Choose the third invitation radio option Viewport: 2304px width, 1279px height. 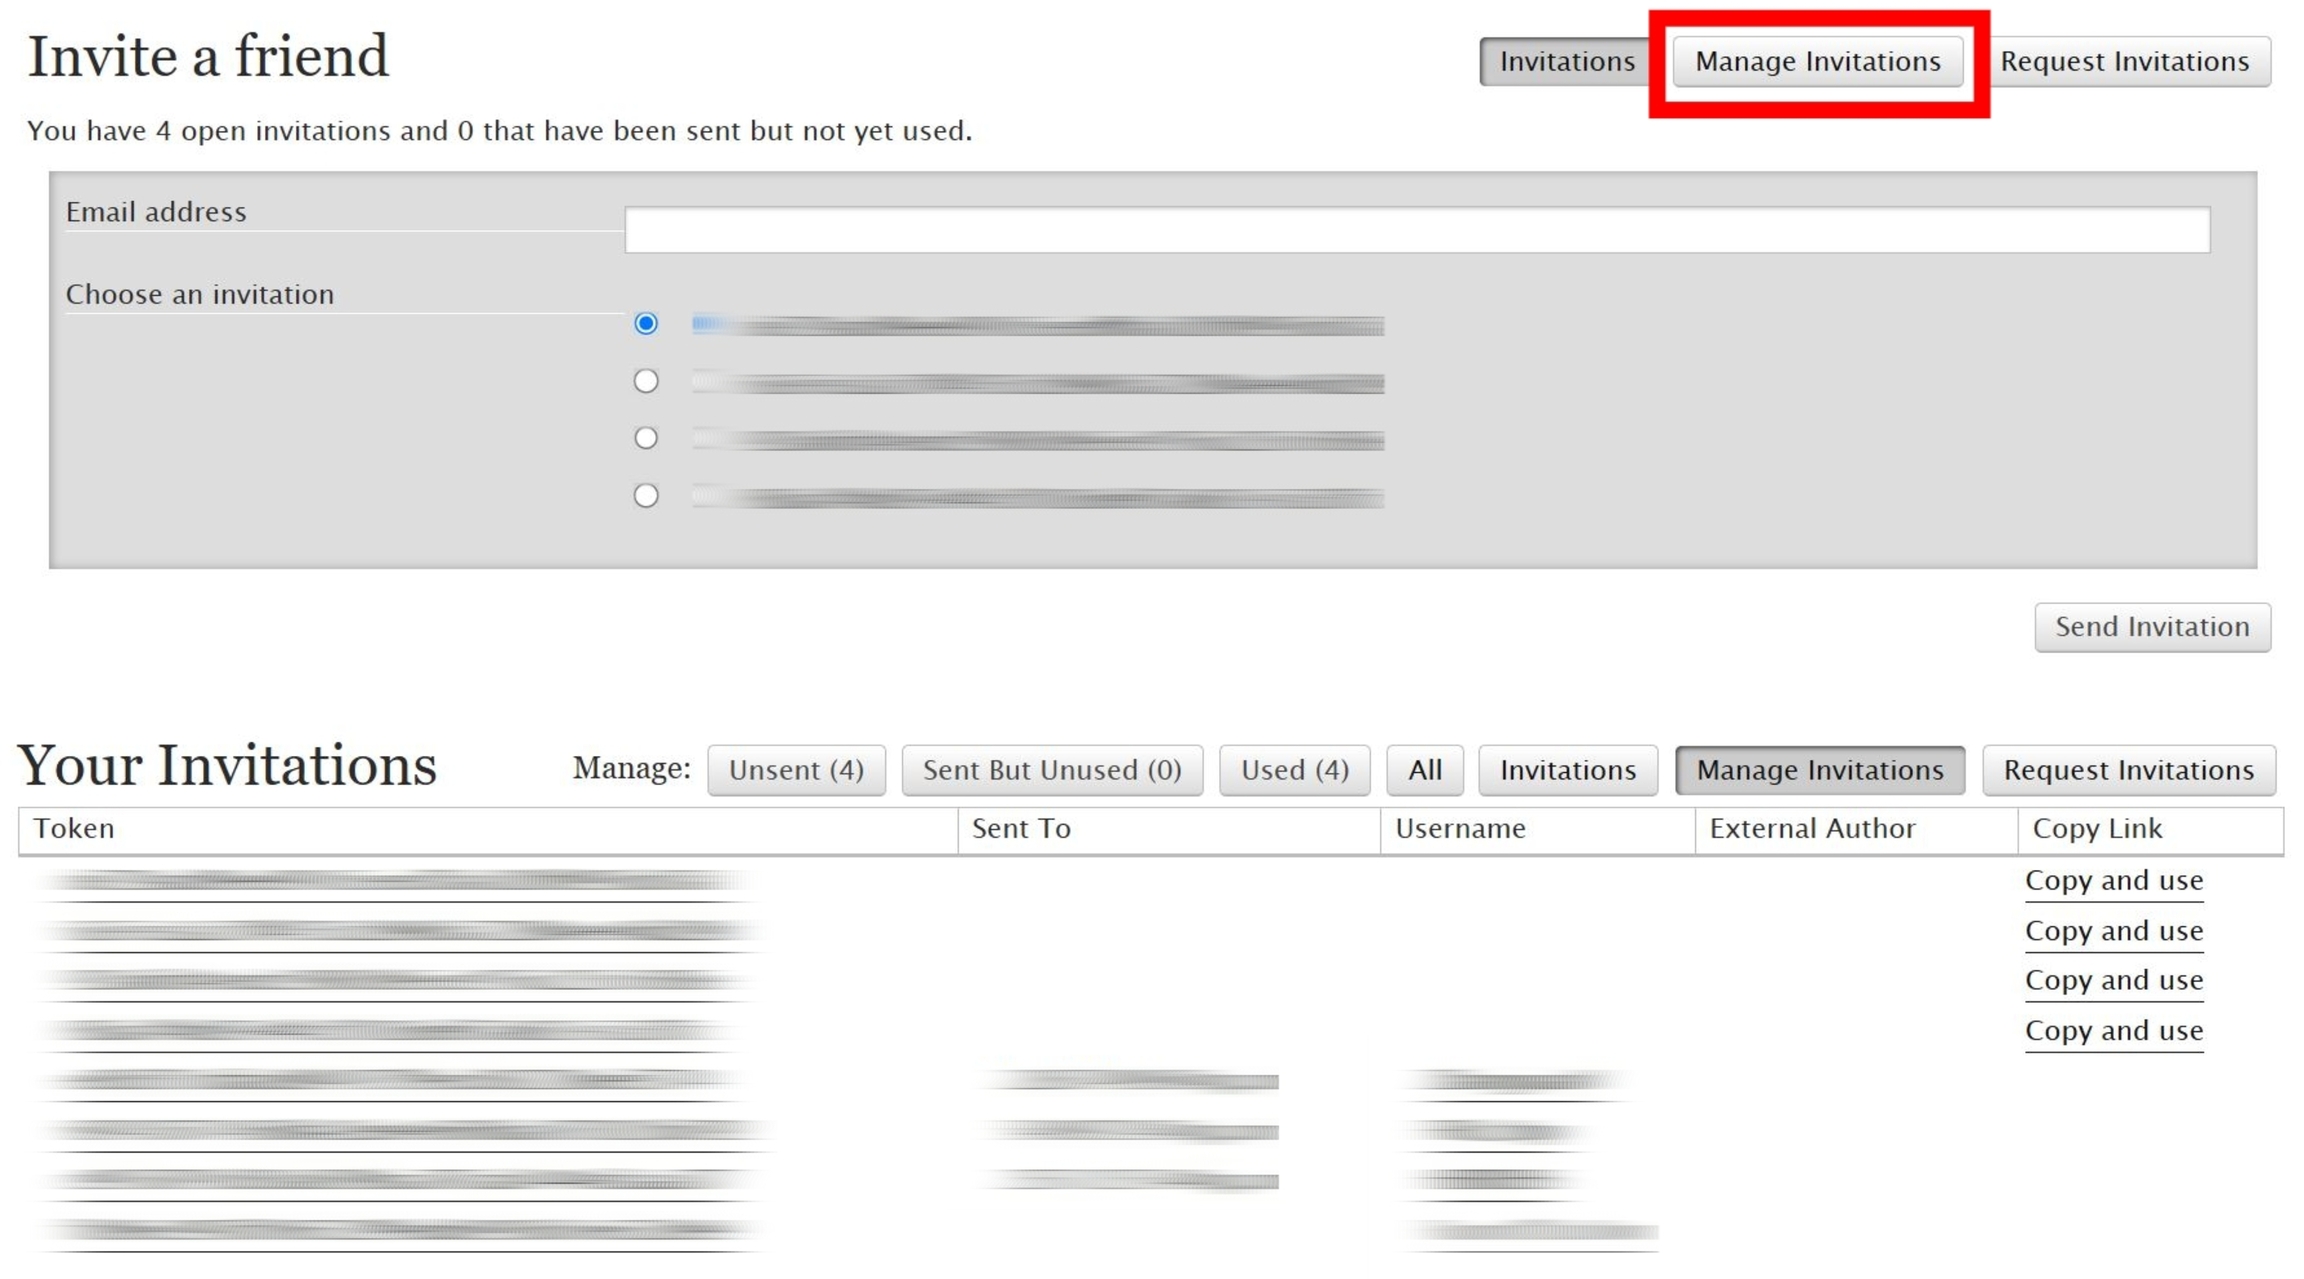click(646, 438)
